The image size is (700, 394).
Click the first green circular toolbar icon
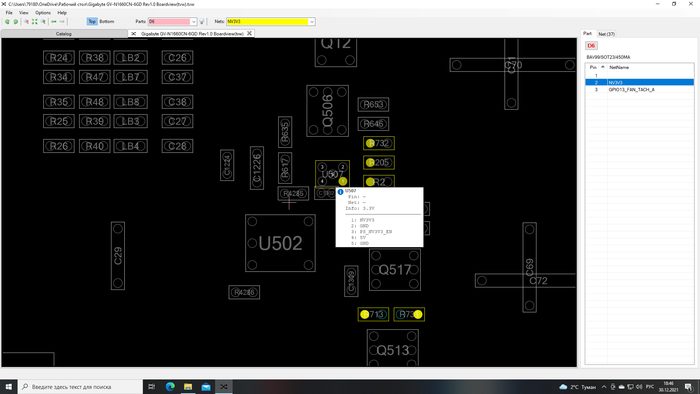point(7,21)
